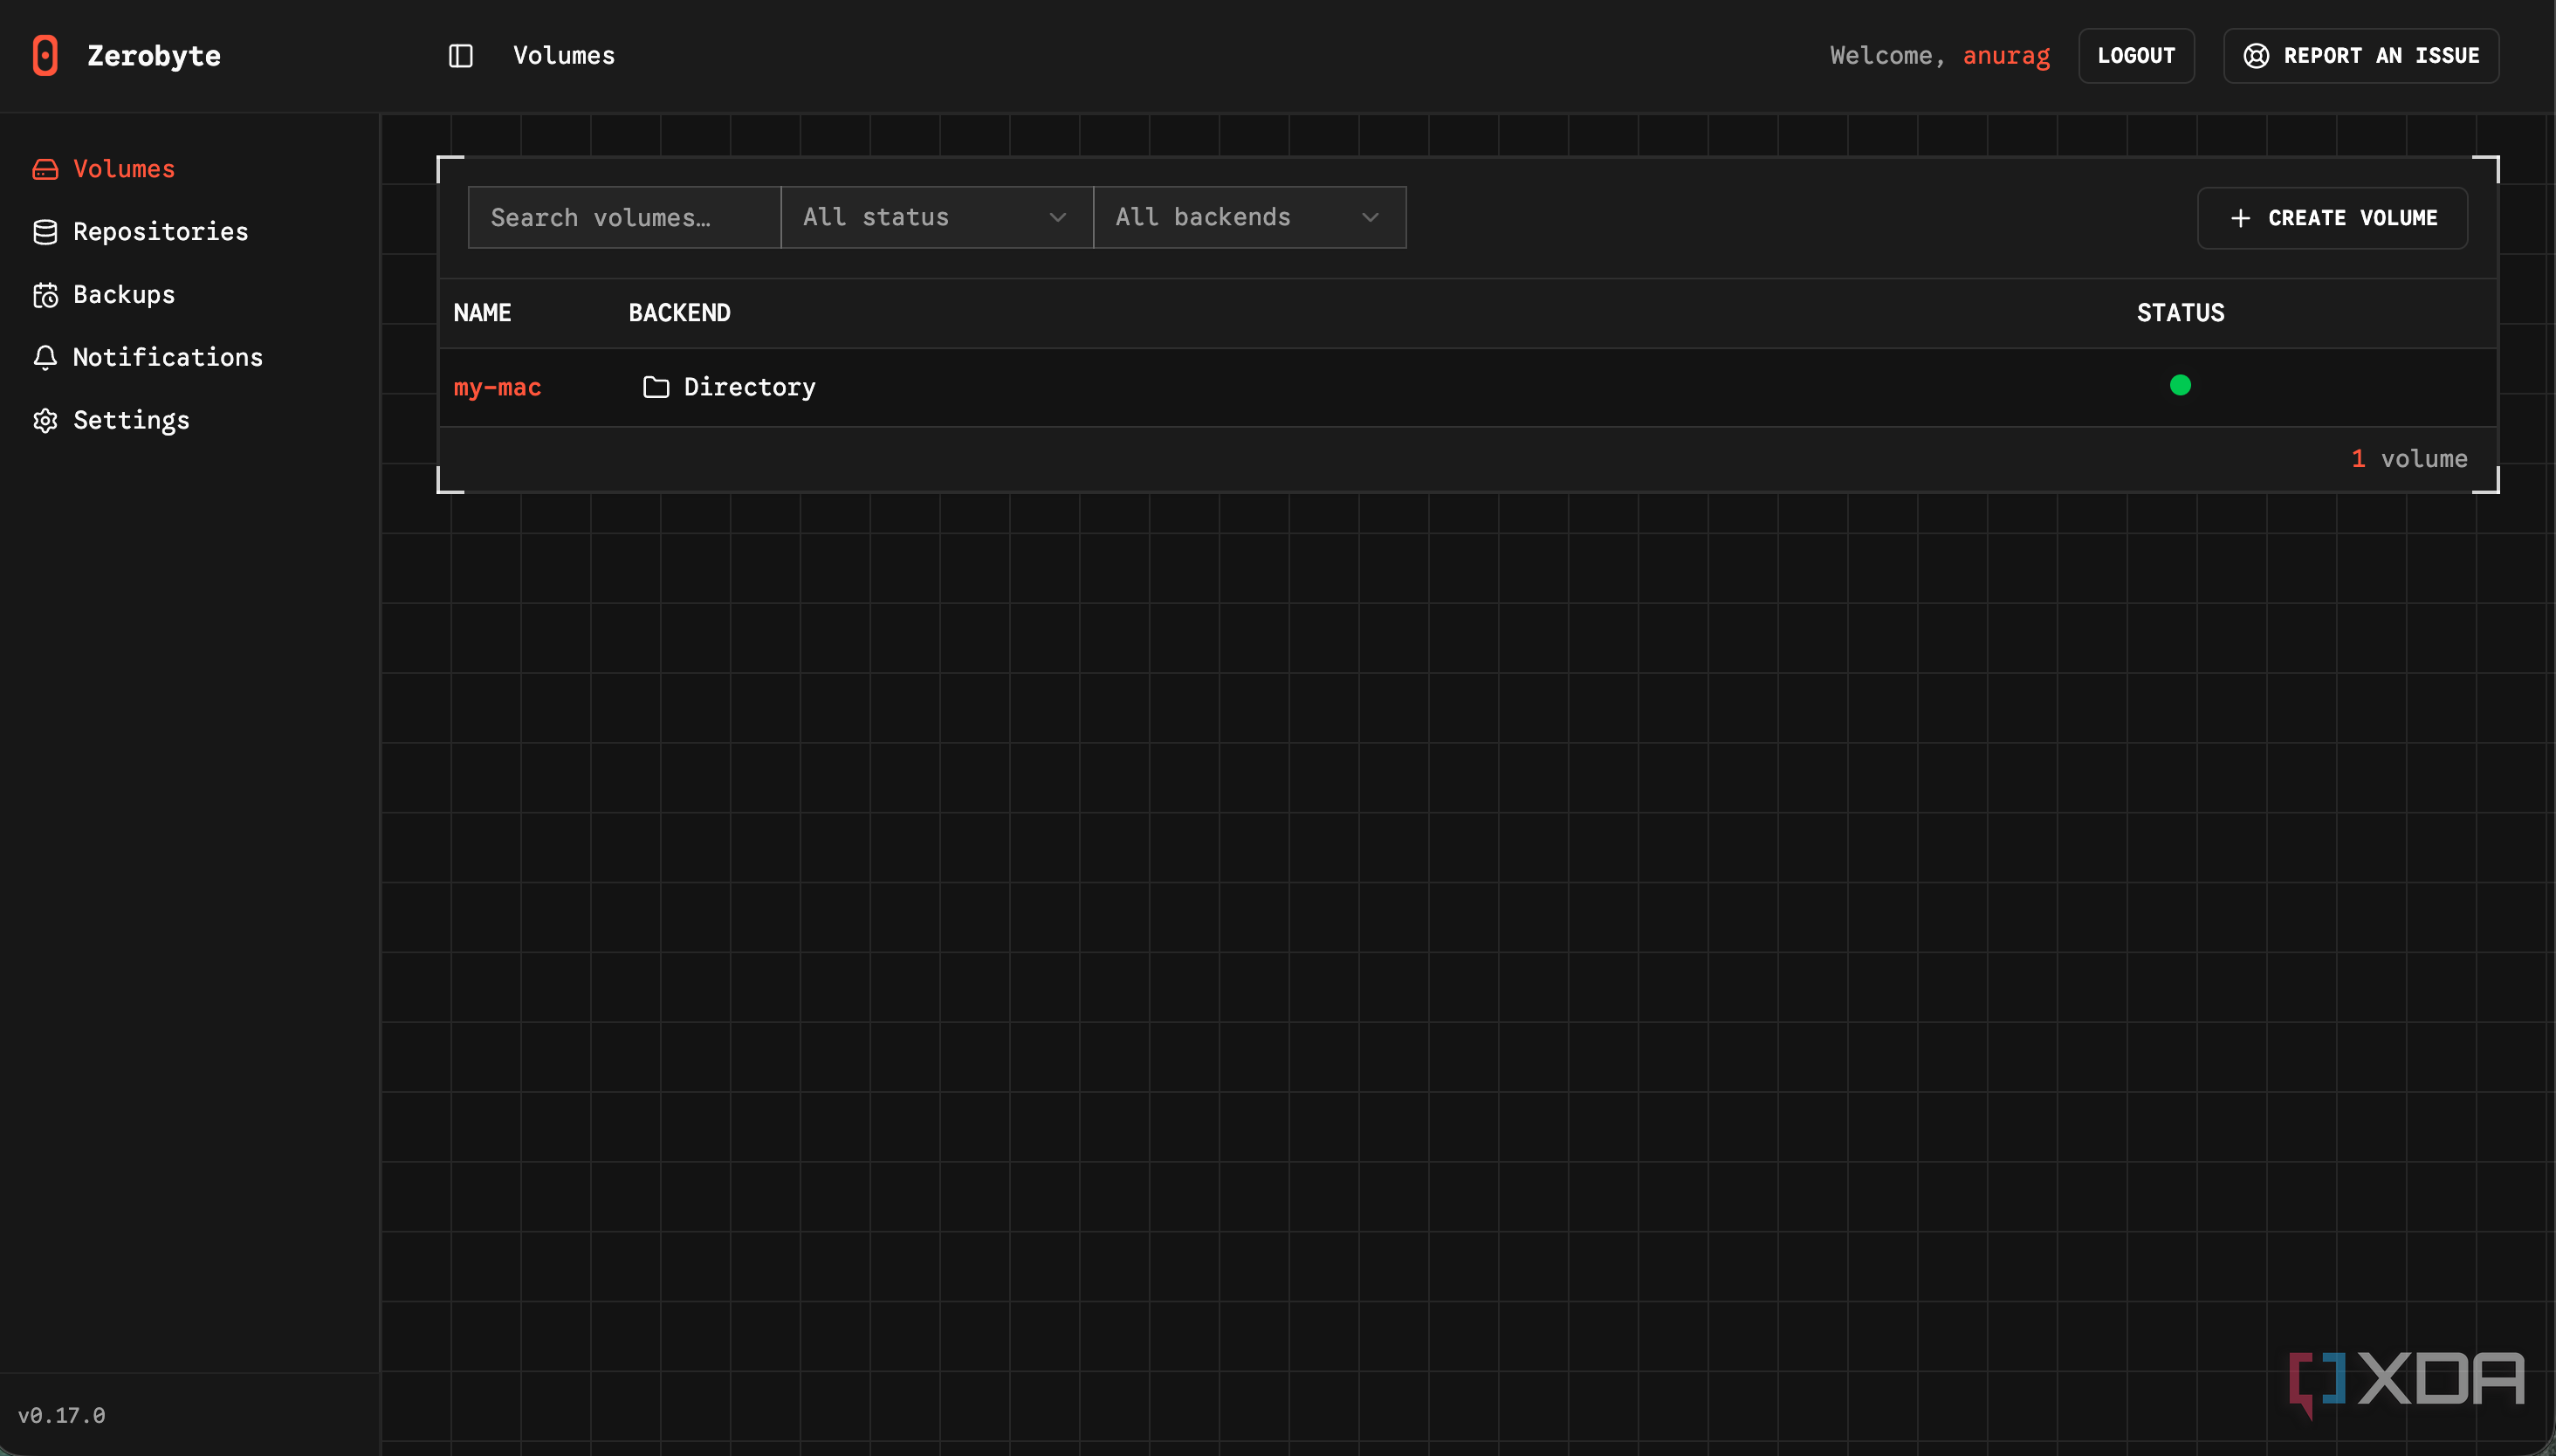Expand the All status dropdown

[x=936, y=217]
